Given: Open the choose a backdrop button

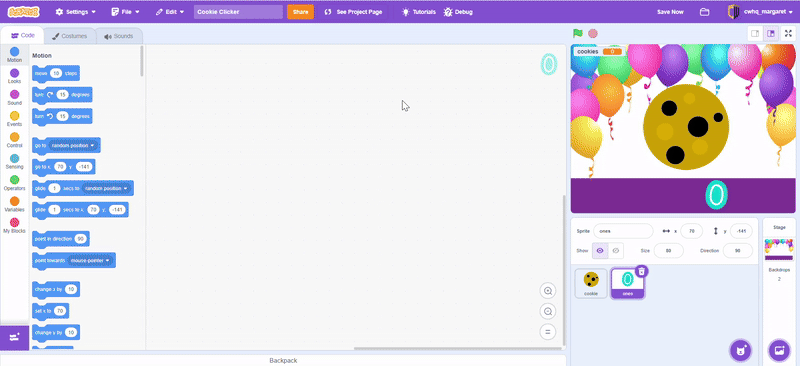Looking at the screenshot, I should 779,350.
